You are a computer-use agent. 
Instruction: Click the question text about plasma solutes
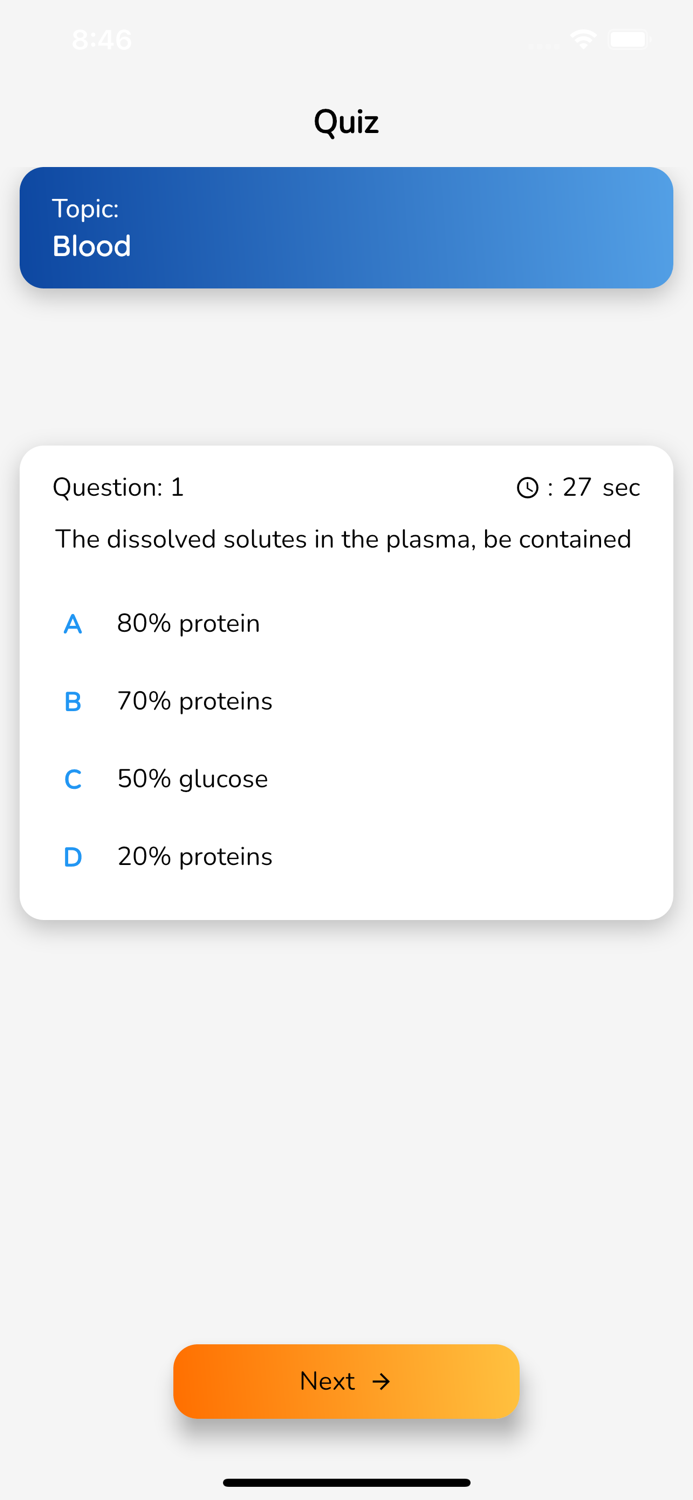[344, 539]
